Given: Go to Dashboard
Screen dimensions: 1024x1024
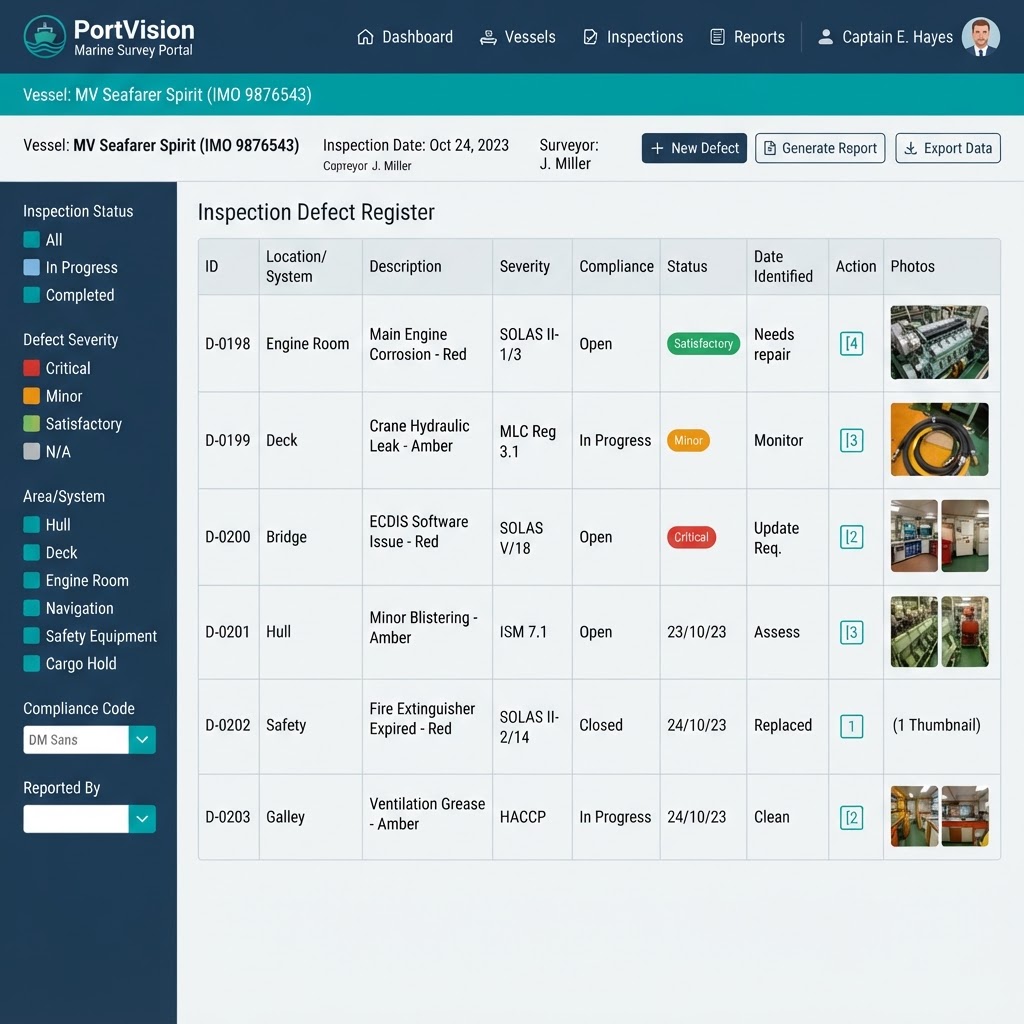Looking at the screenshot, I should (405, 37).
